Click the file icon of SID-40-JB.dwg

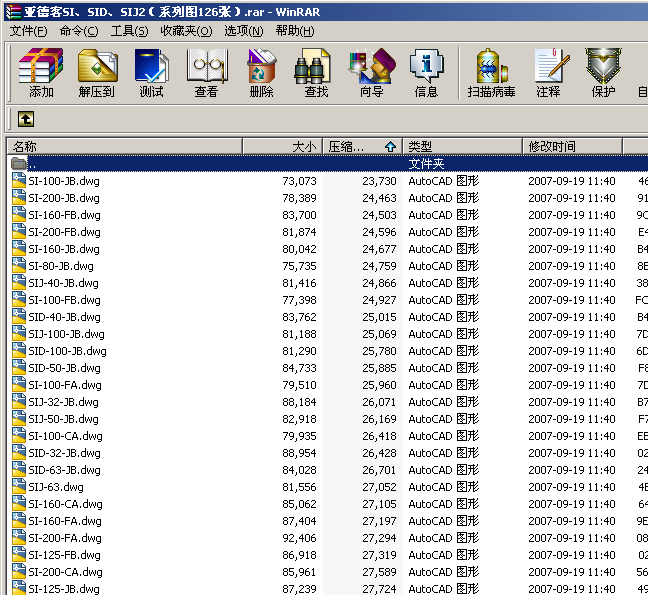pyautogui.click(x=19, y=317)
